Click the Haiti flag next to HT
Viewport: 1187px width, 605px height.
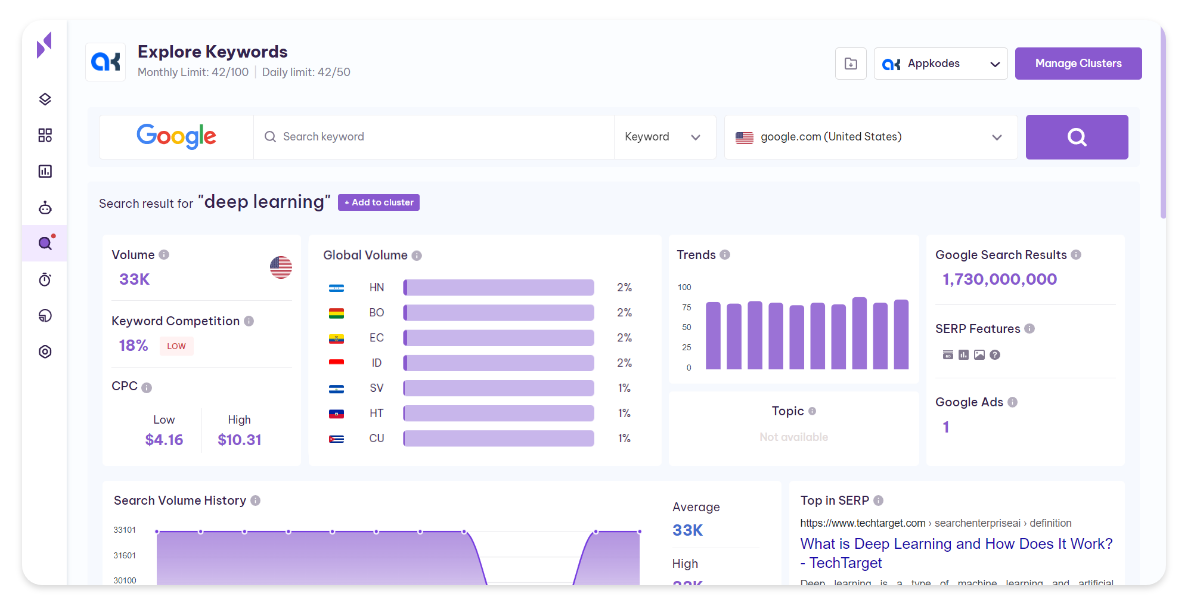[x=336, y=413]
